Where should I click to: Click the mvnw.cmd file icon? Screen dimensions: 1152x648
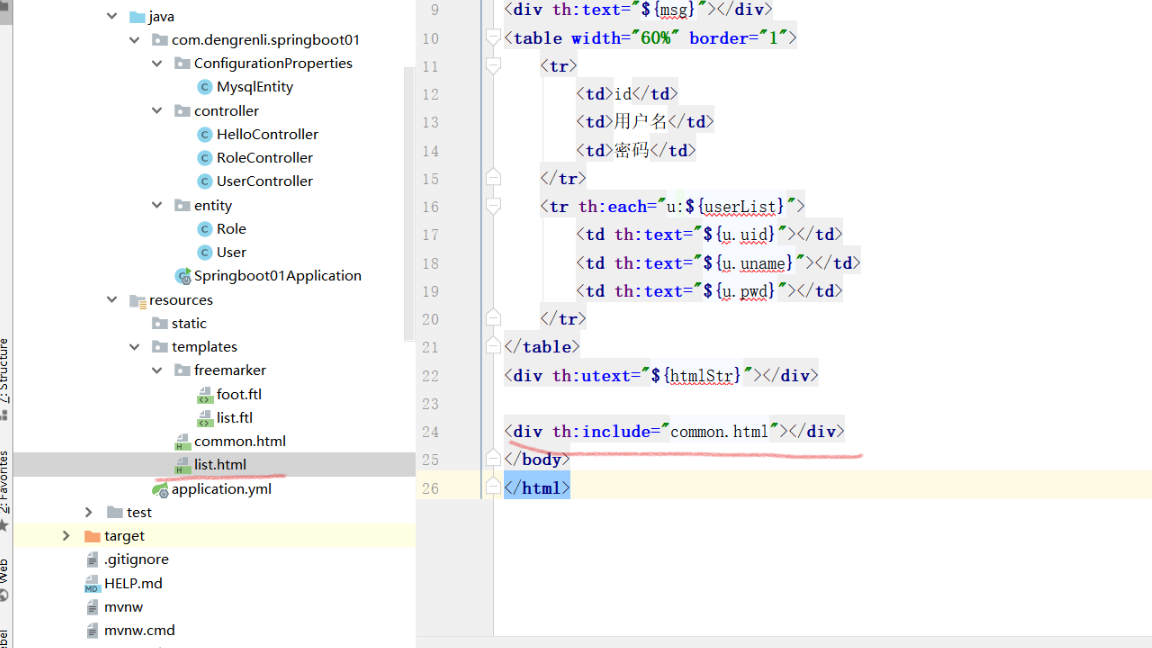(92, 631)
